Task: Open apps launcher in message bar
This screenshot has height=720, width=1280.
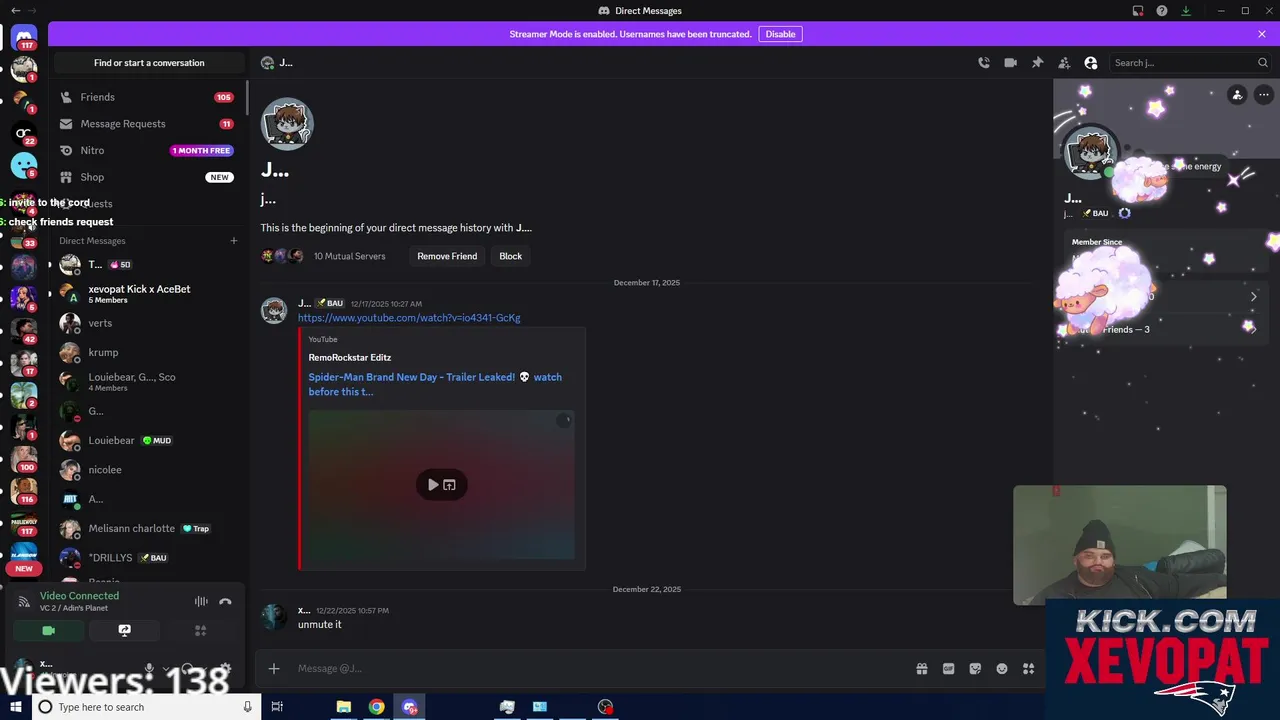Action: [1028, 669]
